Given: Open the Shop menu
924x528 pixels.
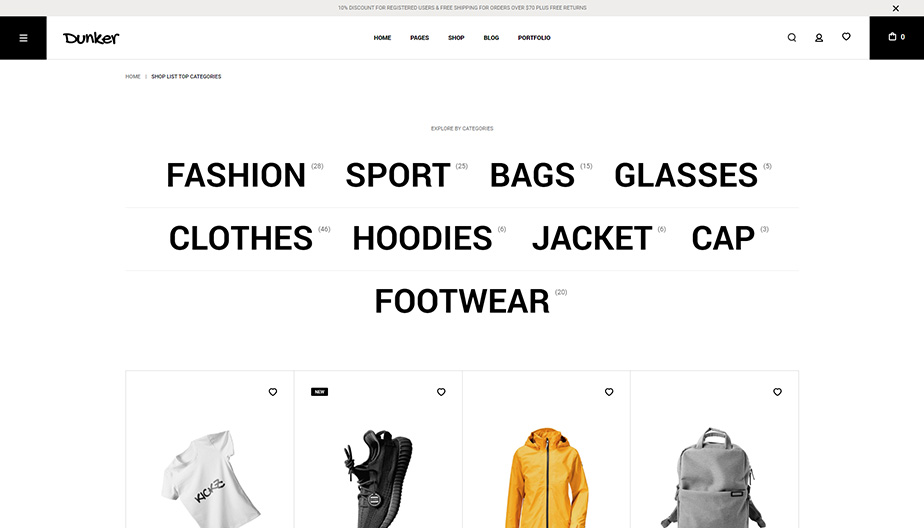Looking at the screenshot, I should pos(456,38).
